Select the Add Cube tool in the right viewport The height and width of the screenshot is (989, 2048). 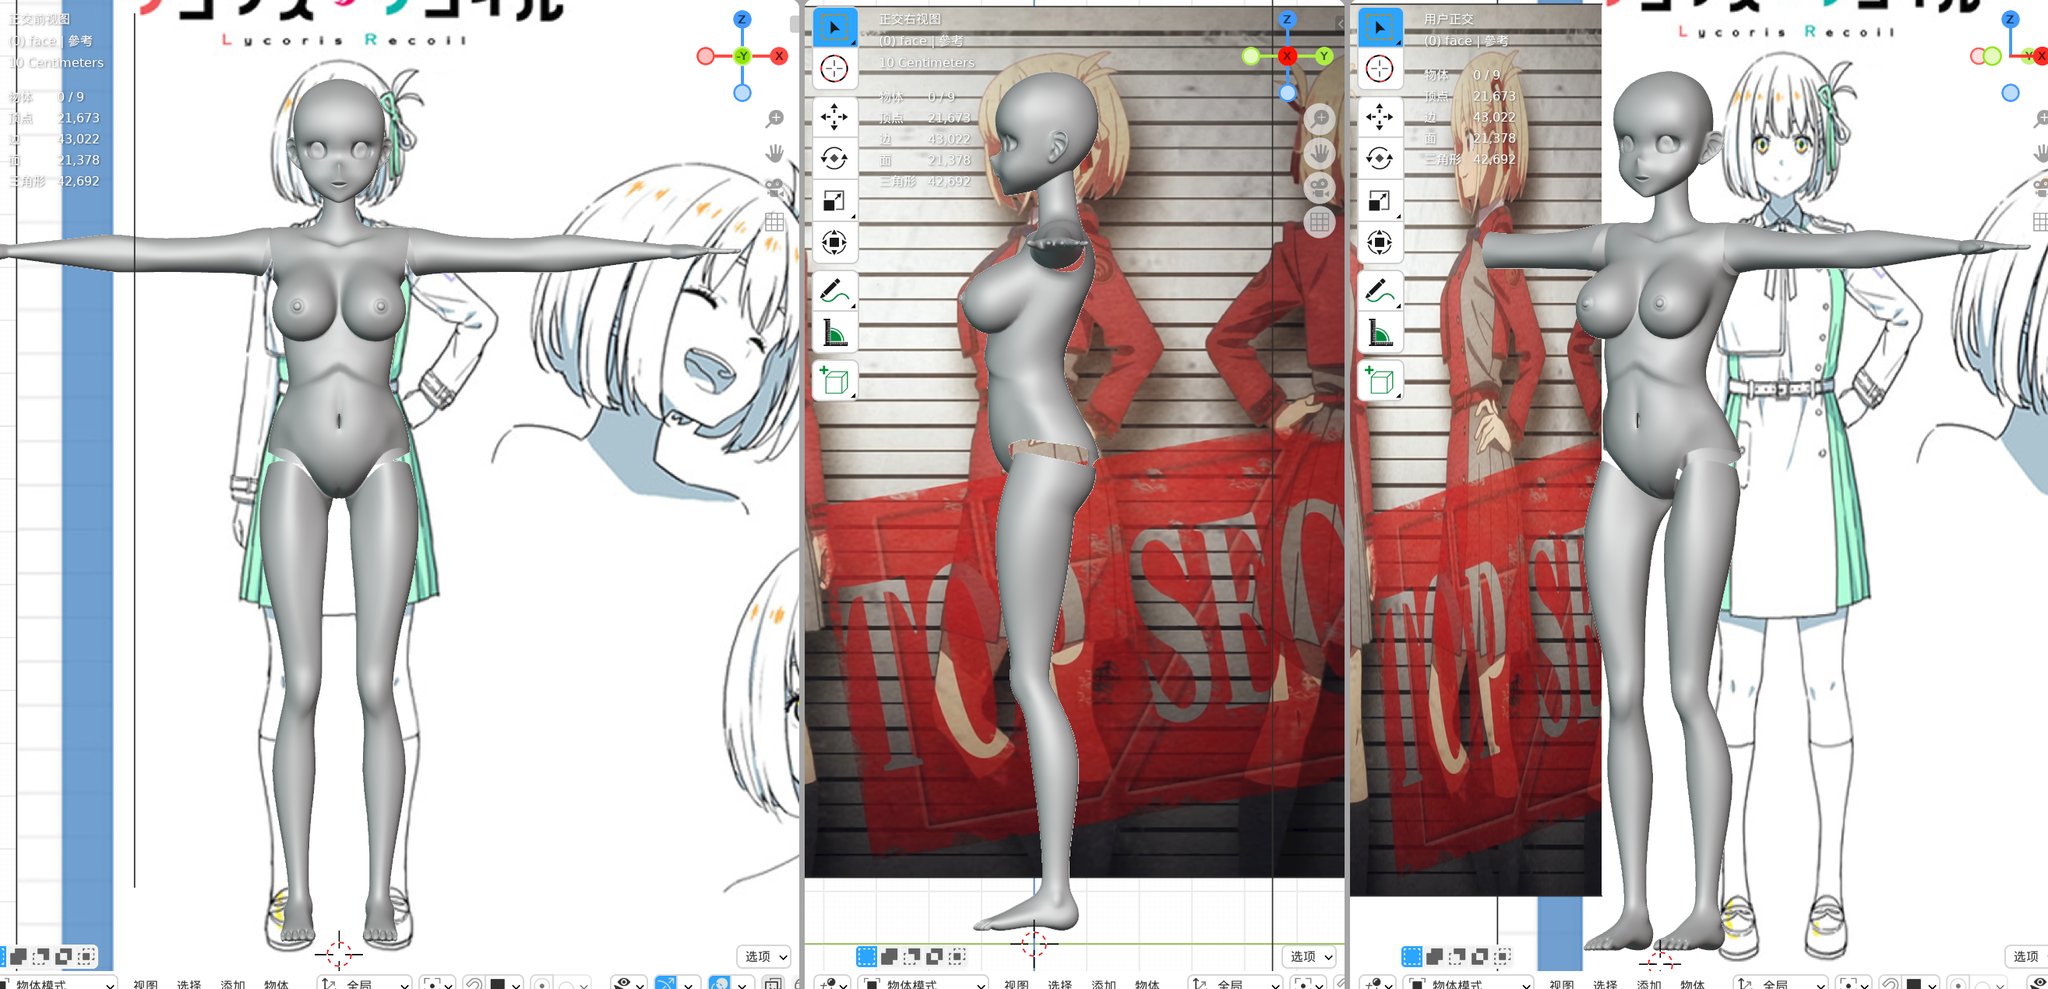pyautogui.click(x=1380, y=380)
